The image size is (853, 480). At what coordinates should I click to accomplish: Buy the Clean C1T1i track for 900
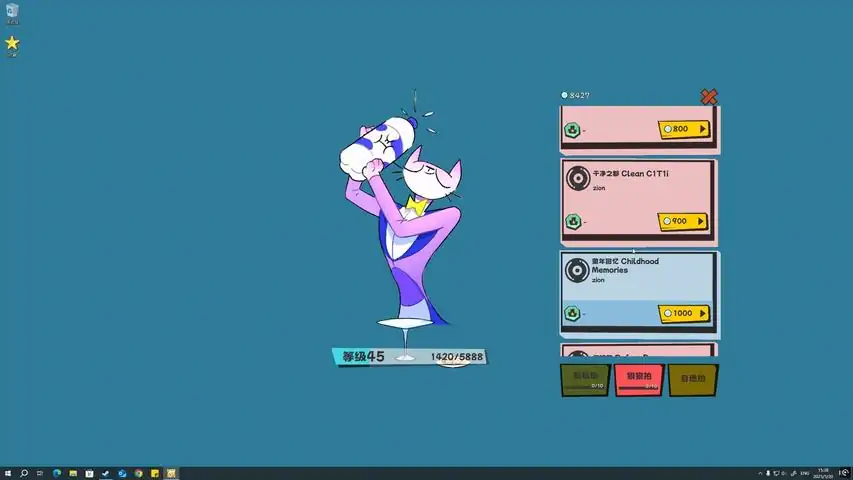pyautogui.click(x=683, y=221)
